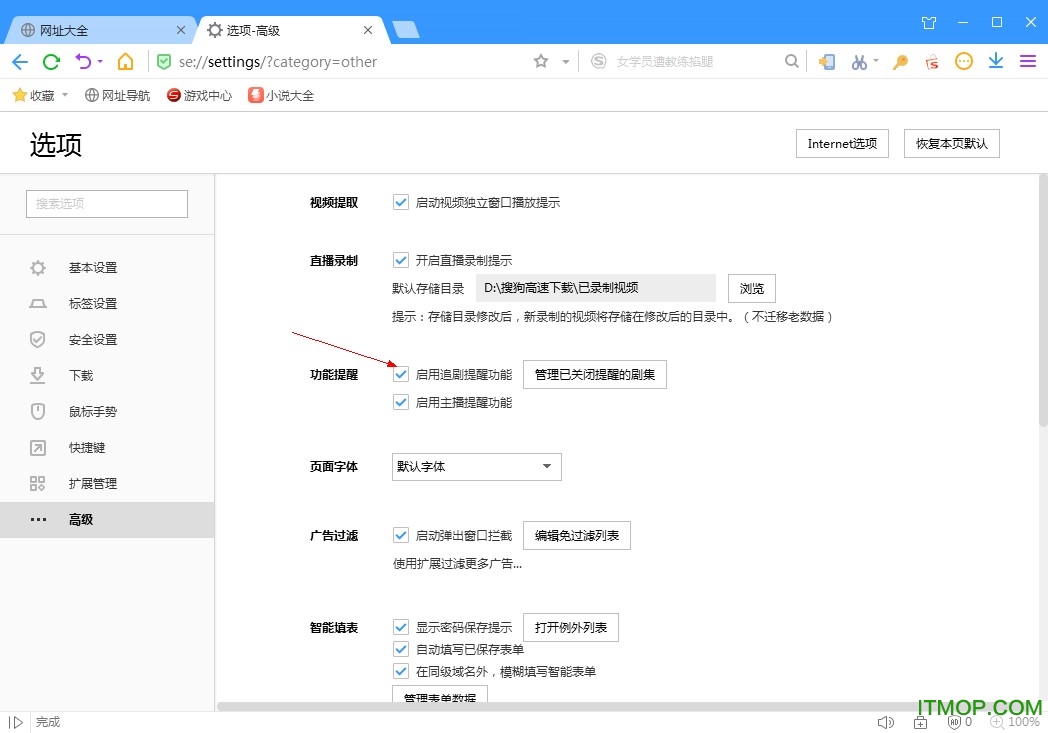Select 下载 in the settings sidebar
This screenshot has width=1048, height=733.
pyautogui.click(x=81, y=375)
